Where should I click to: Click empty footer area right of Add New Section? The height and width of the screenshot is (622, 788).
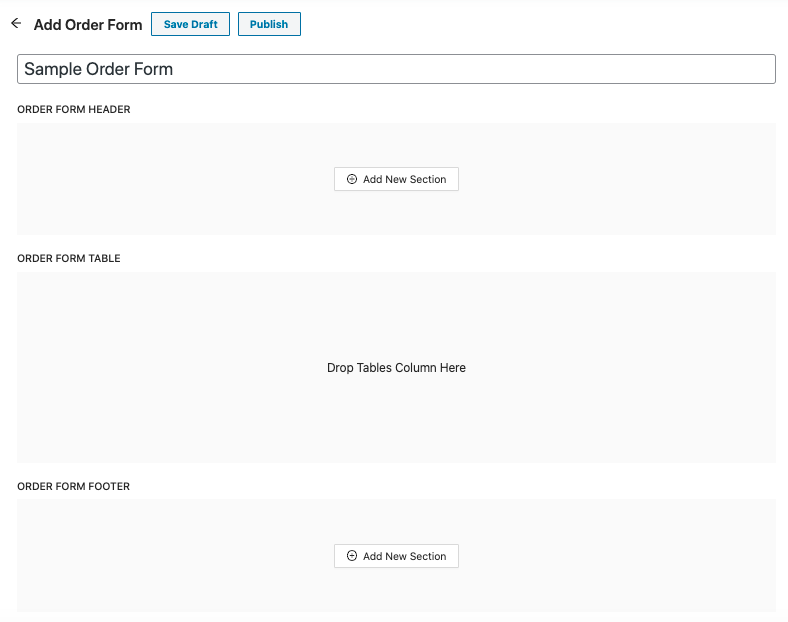pyautogui.click(x=620, y=556)
